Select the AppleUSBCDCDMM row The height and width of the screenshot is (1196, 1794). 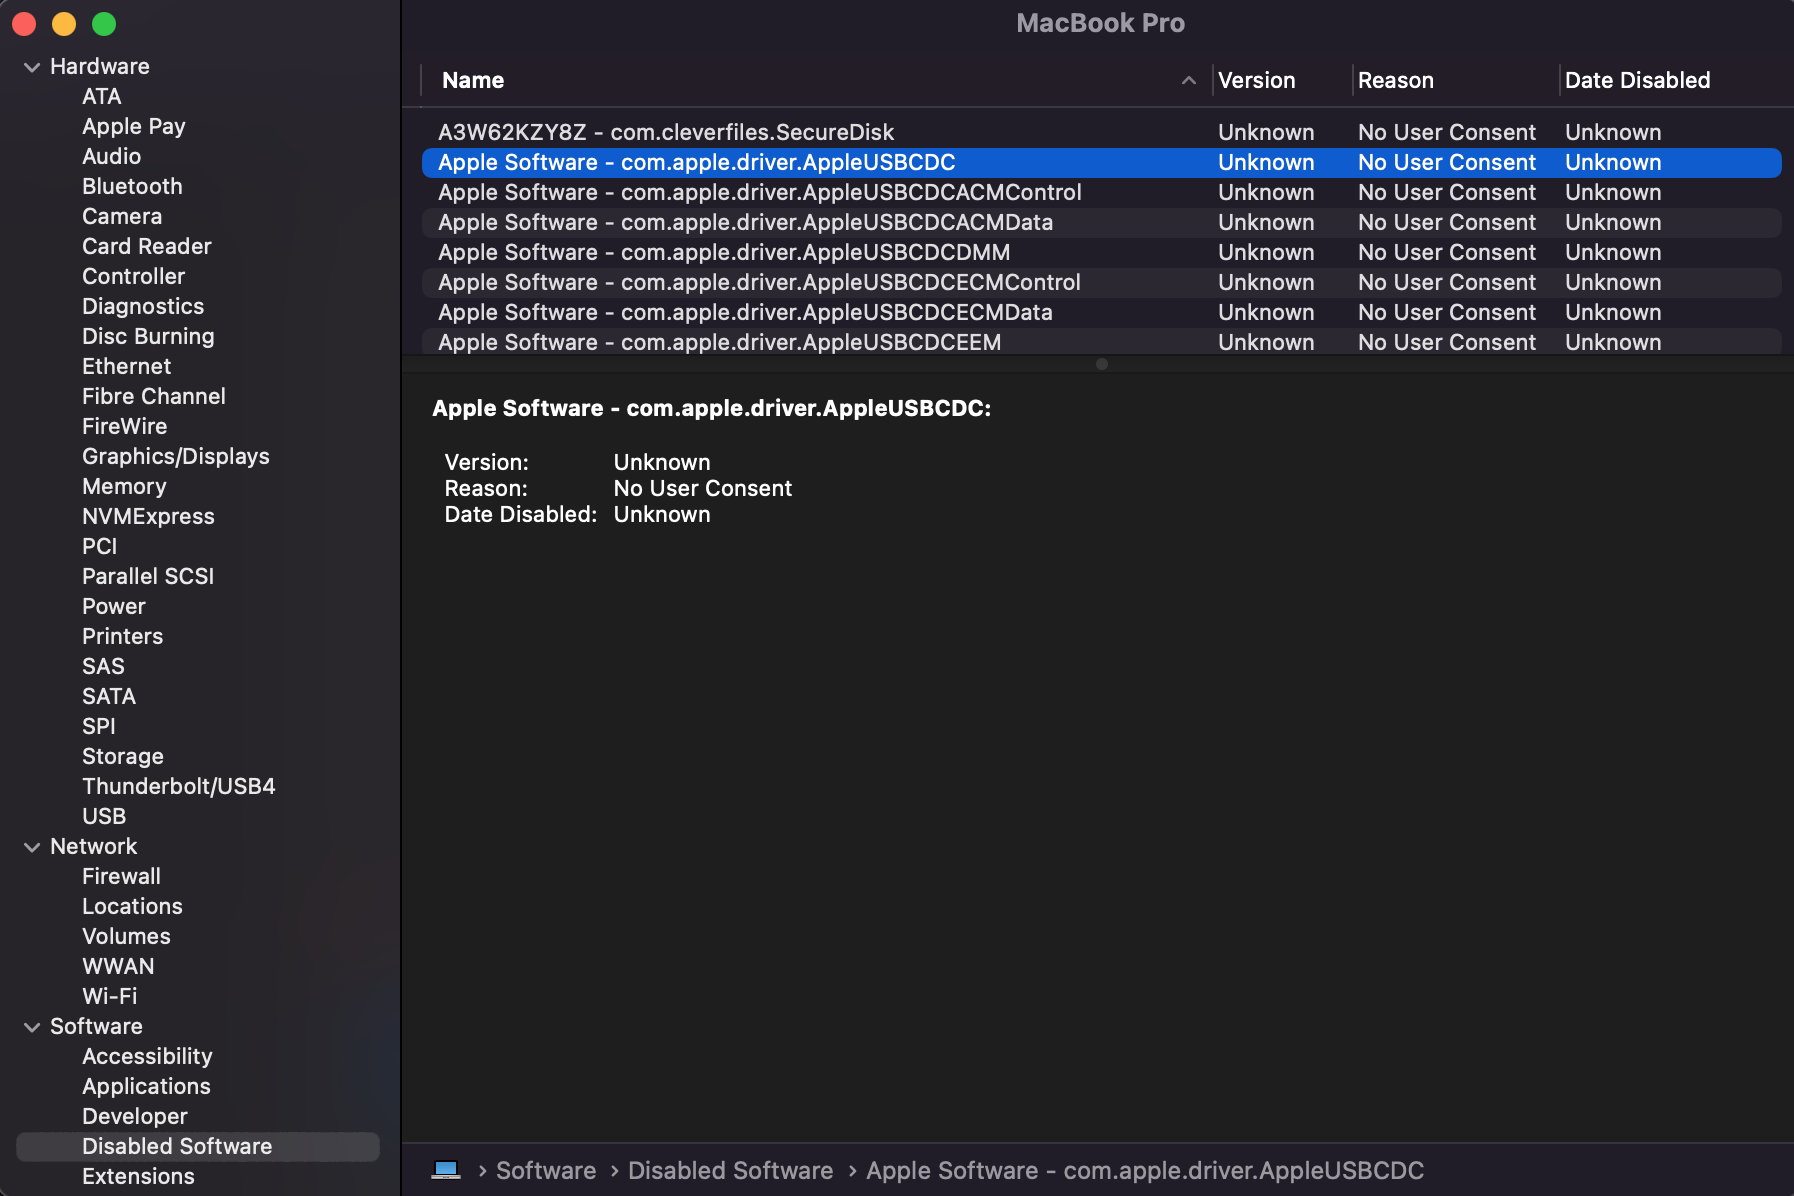[1101, 253]
